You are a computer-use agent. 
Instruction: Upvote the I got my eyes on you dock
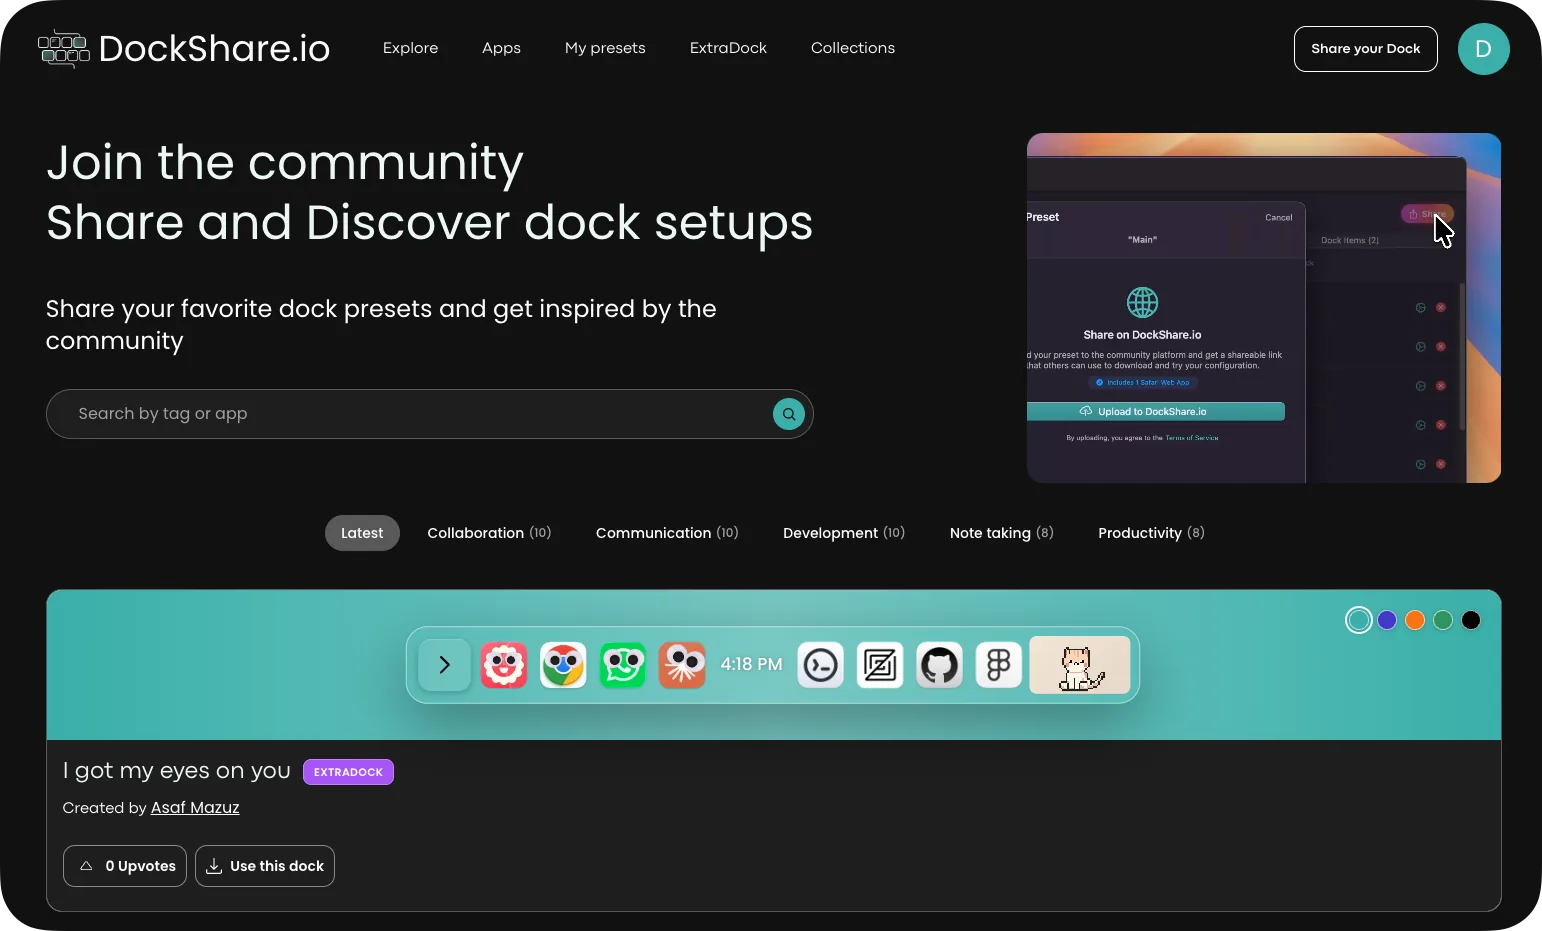pos(125,866)
